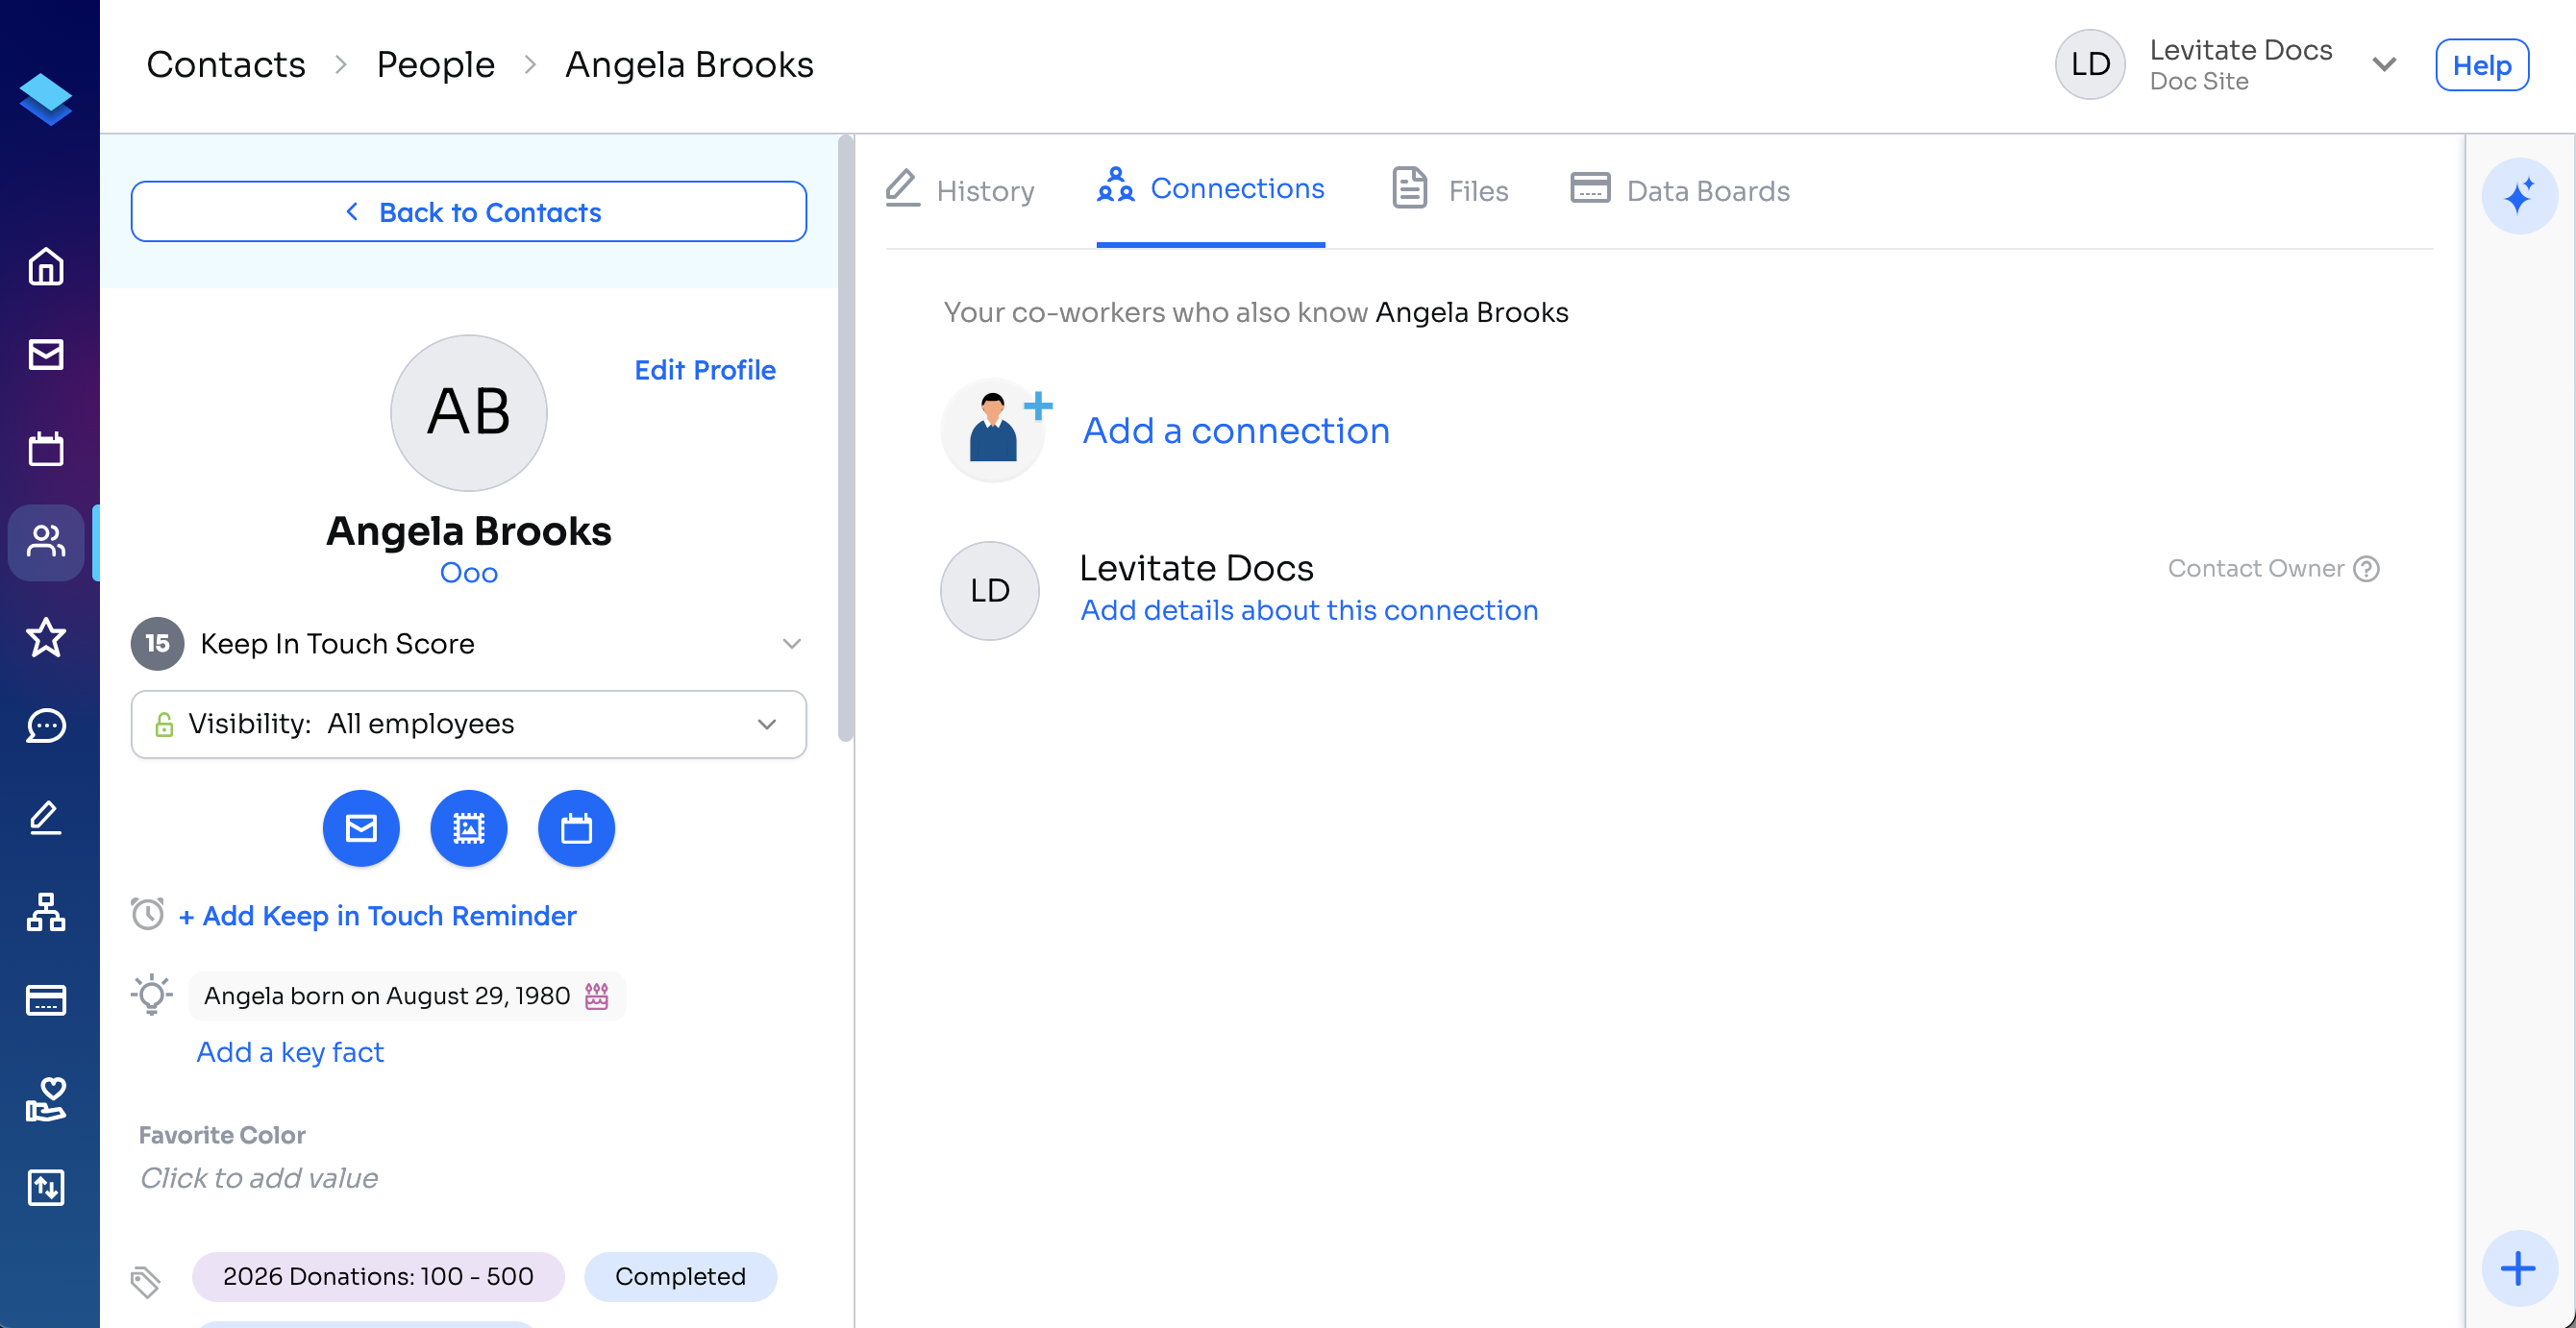Open the Home sidebar icon
The height and width of the screenshot is (1328, 2576).
click(x=46, y=266)
